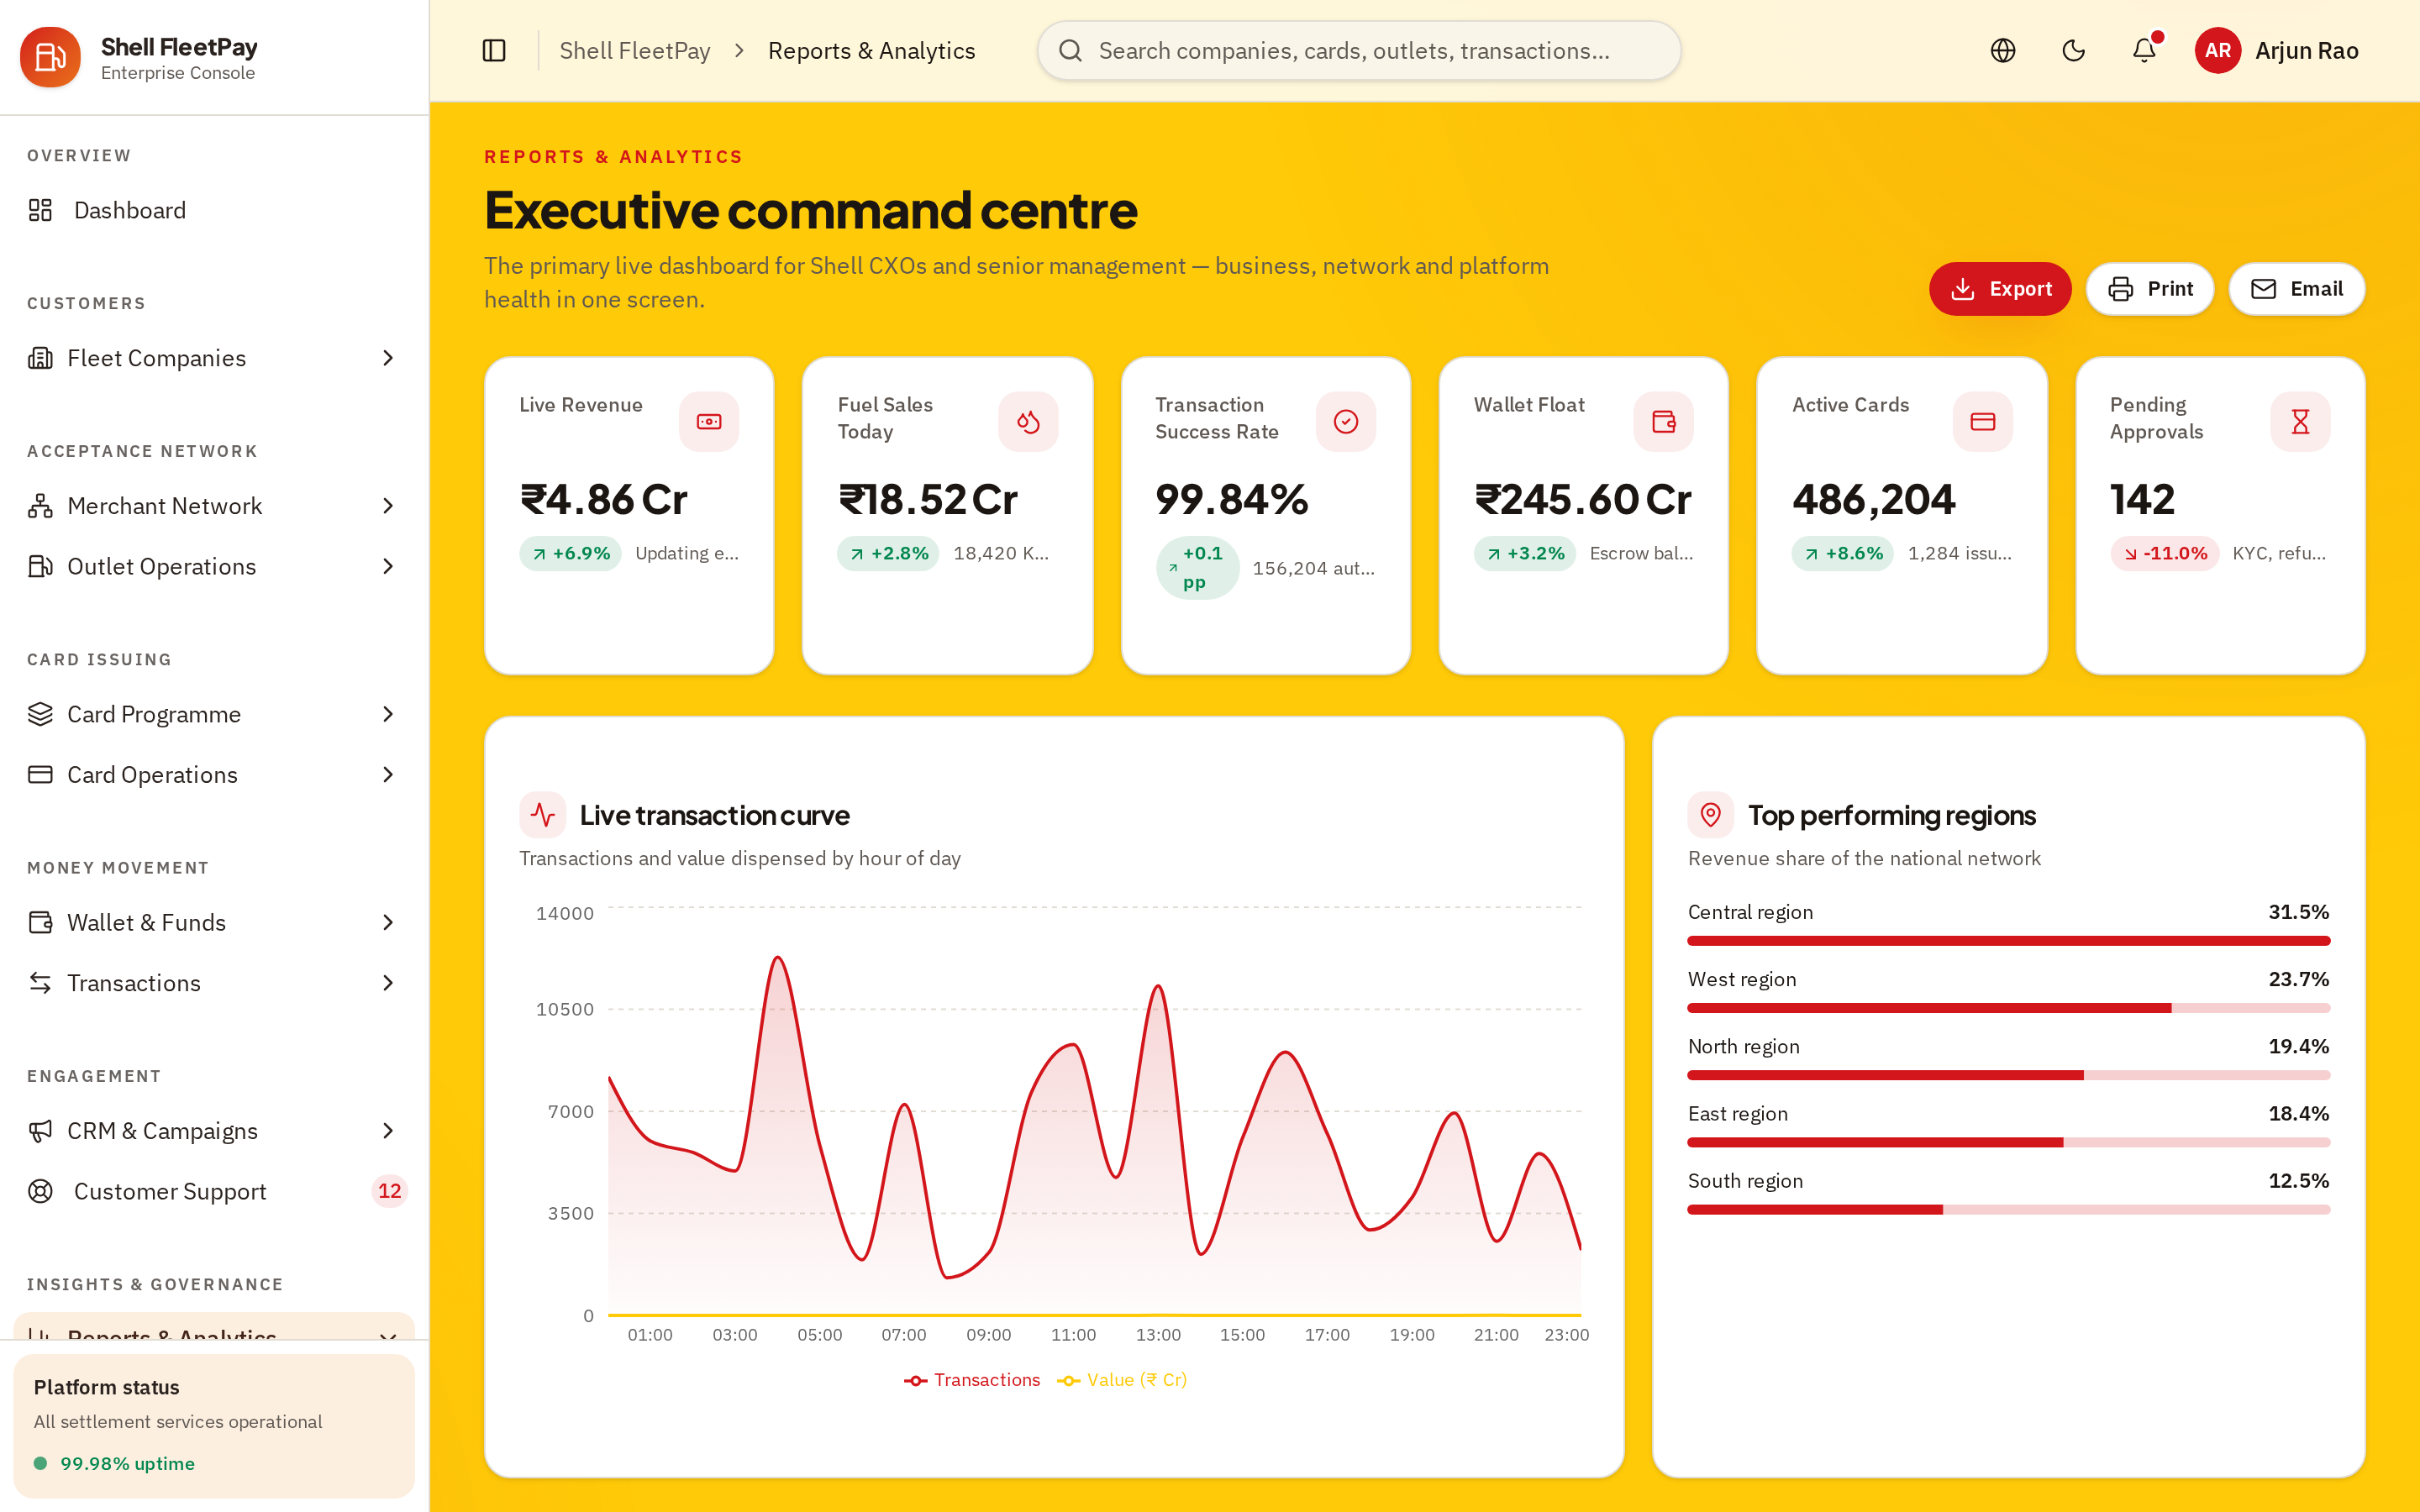Click the Wallet Float +3.2% badge
This screenshot has width=2420, height=1512.
[1525, 553]
